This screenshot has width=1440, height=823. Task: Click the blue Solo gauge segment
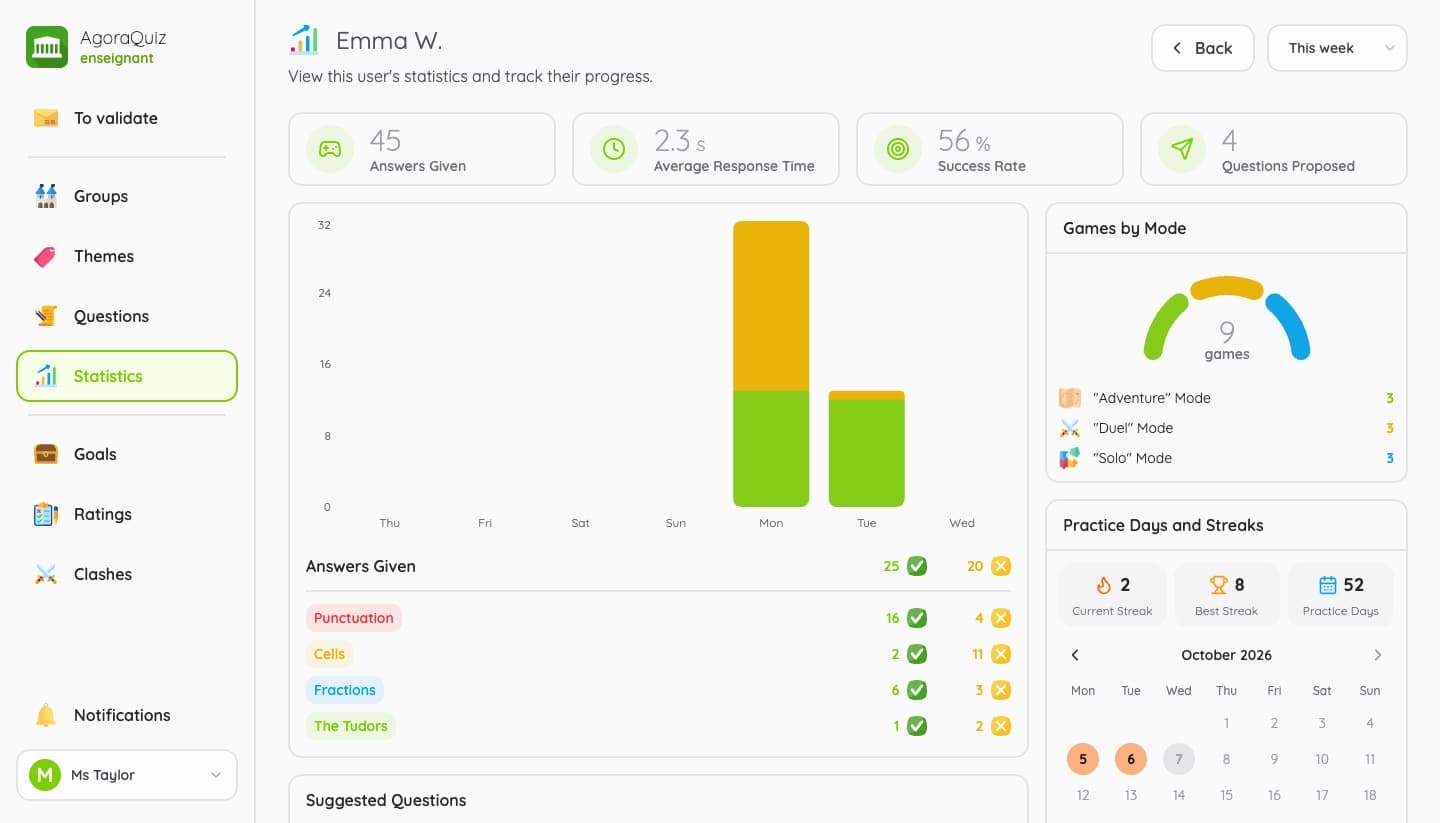[x=1288, y=325]
